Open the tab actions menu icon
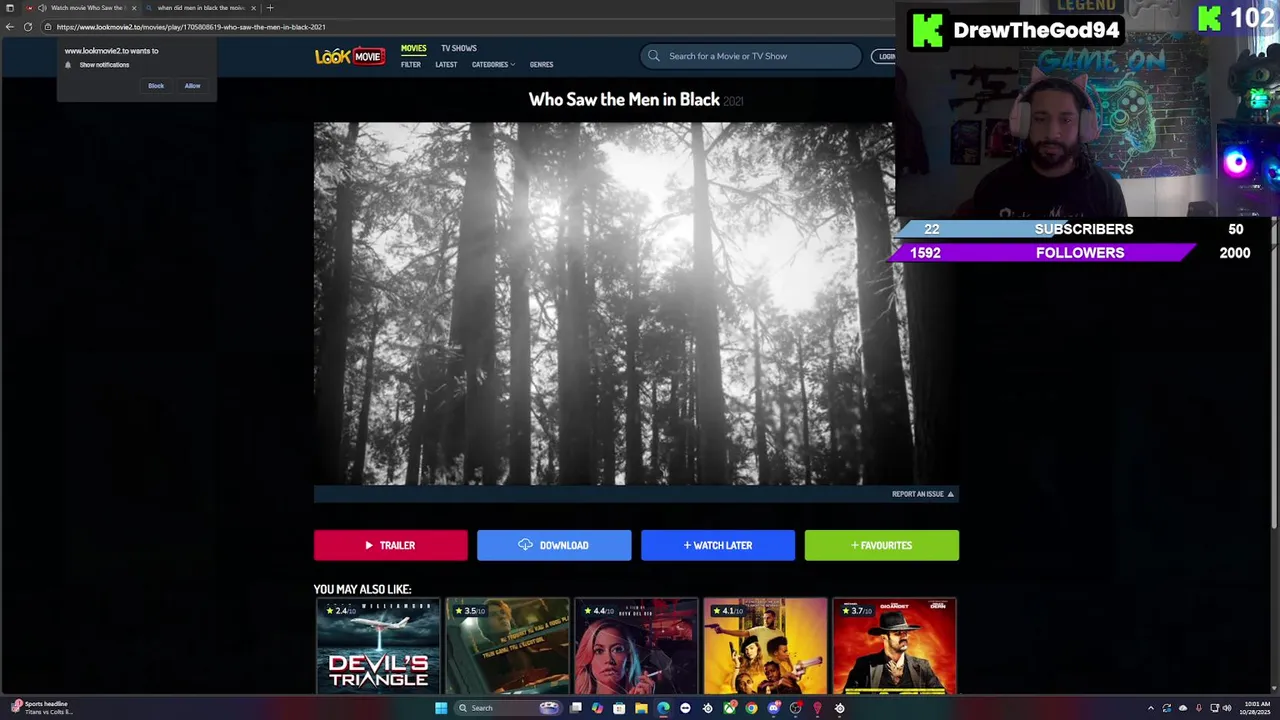Screen dimensions: 1280x720 (10, 8)
